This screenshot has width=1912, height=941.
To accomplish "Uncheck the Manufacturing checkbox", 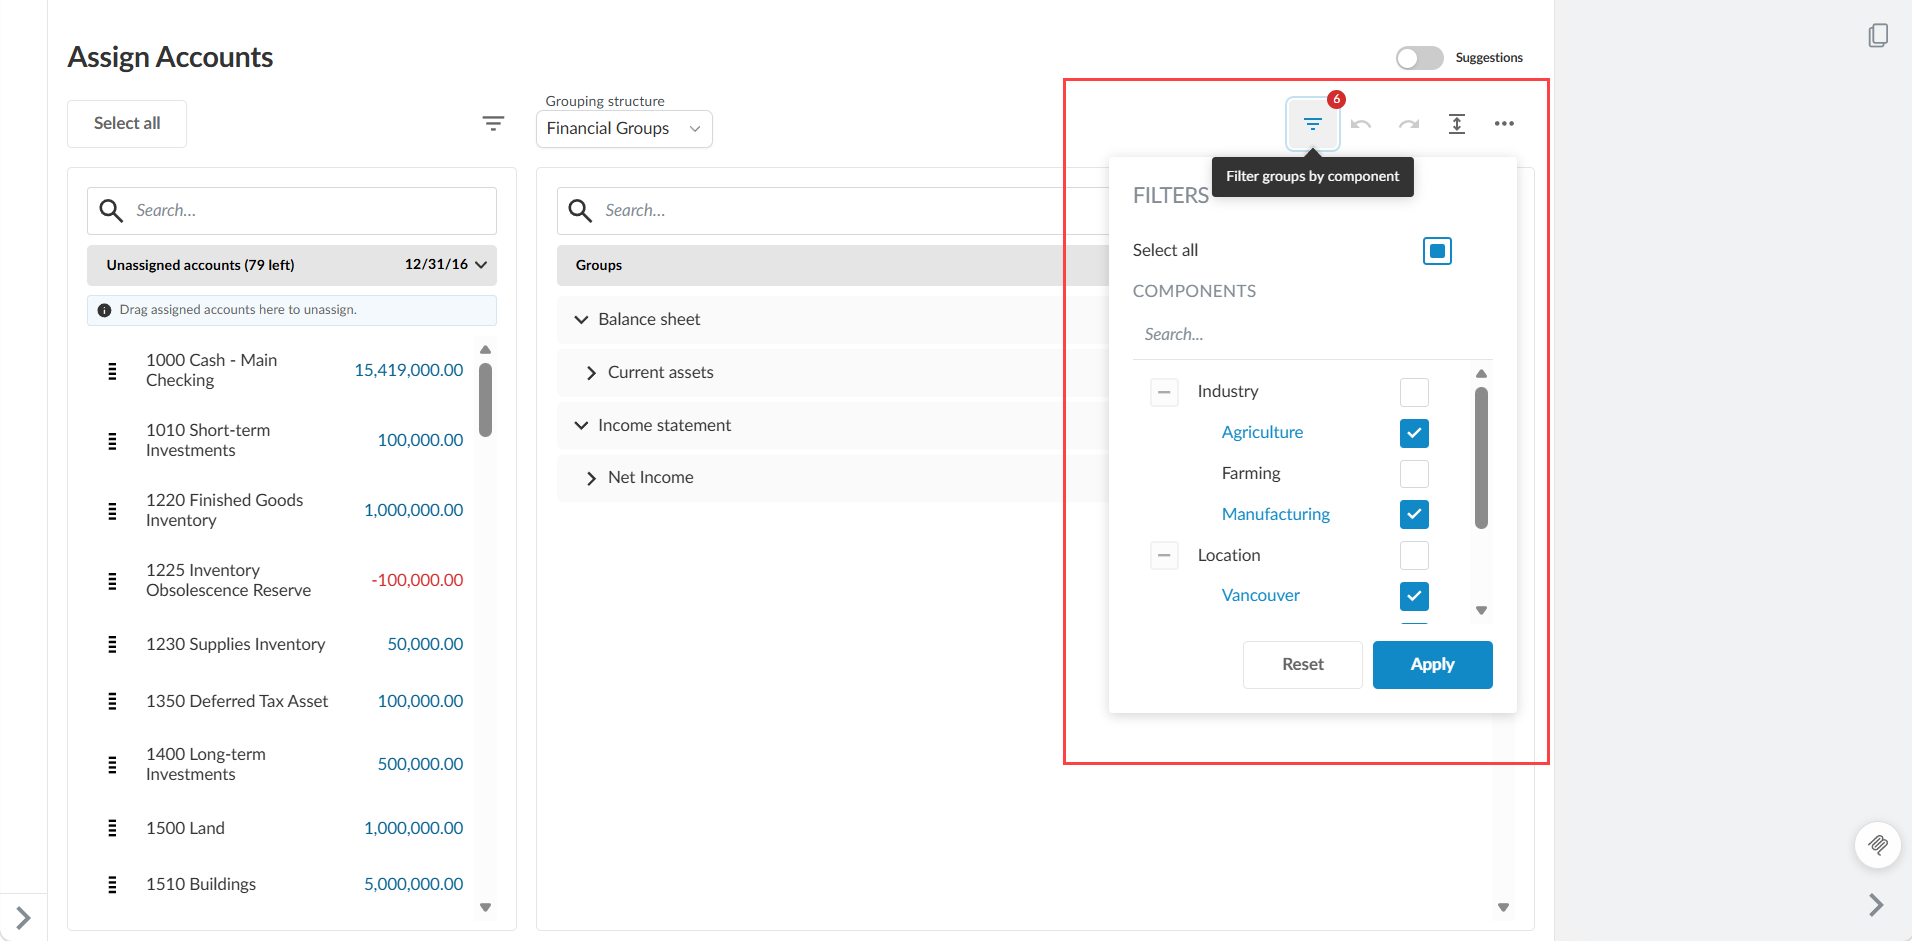I will (x=1414, y=515).
